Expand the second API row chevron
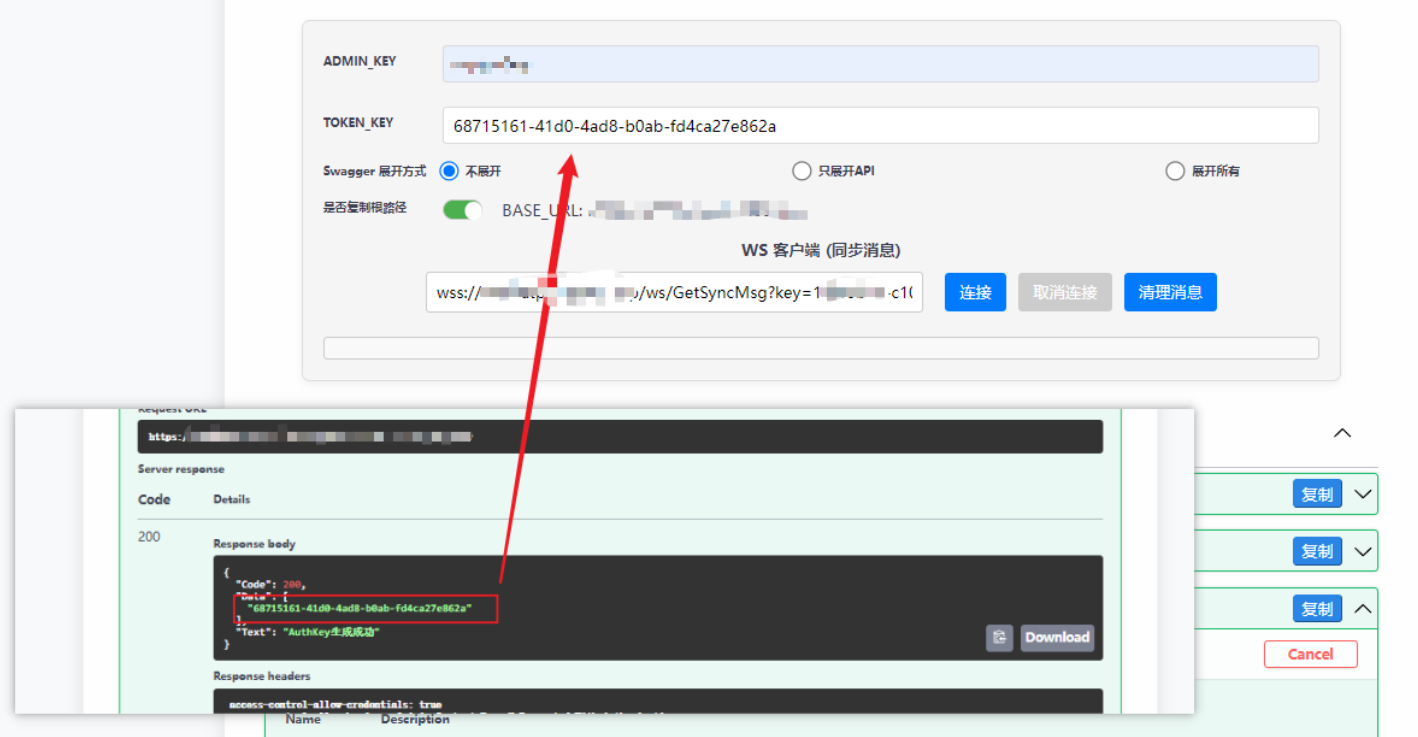 pos(1362,551)
